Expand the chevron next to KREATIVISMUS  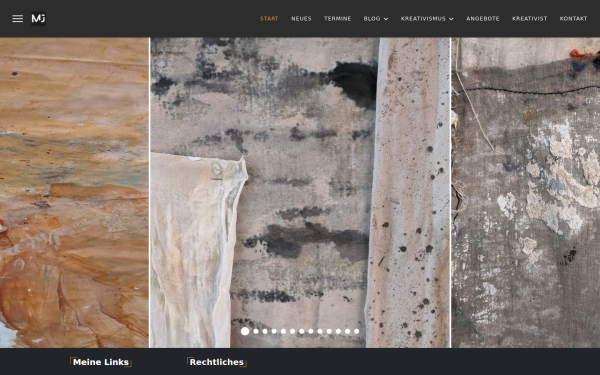[451, 19]
